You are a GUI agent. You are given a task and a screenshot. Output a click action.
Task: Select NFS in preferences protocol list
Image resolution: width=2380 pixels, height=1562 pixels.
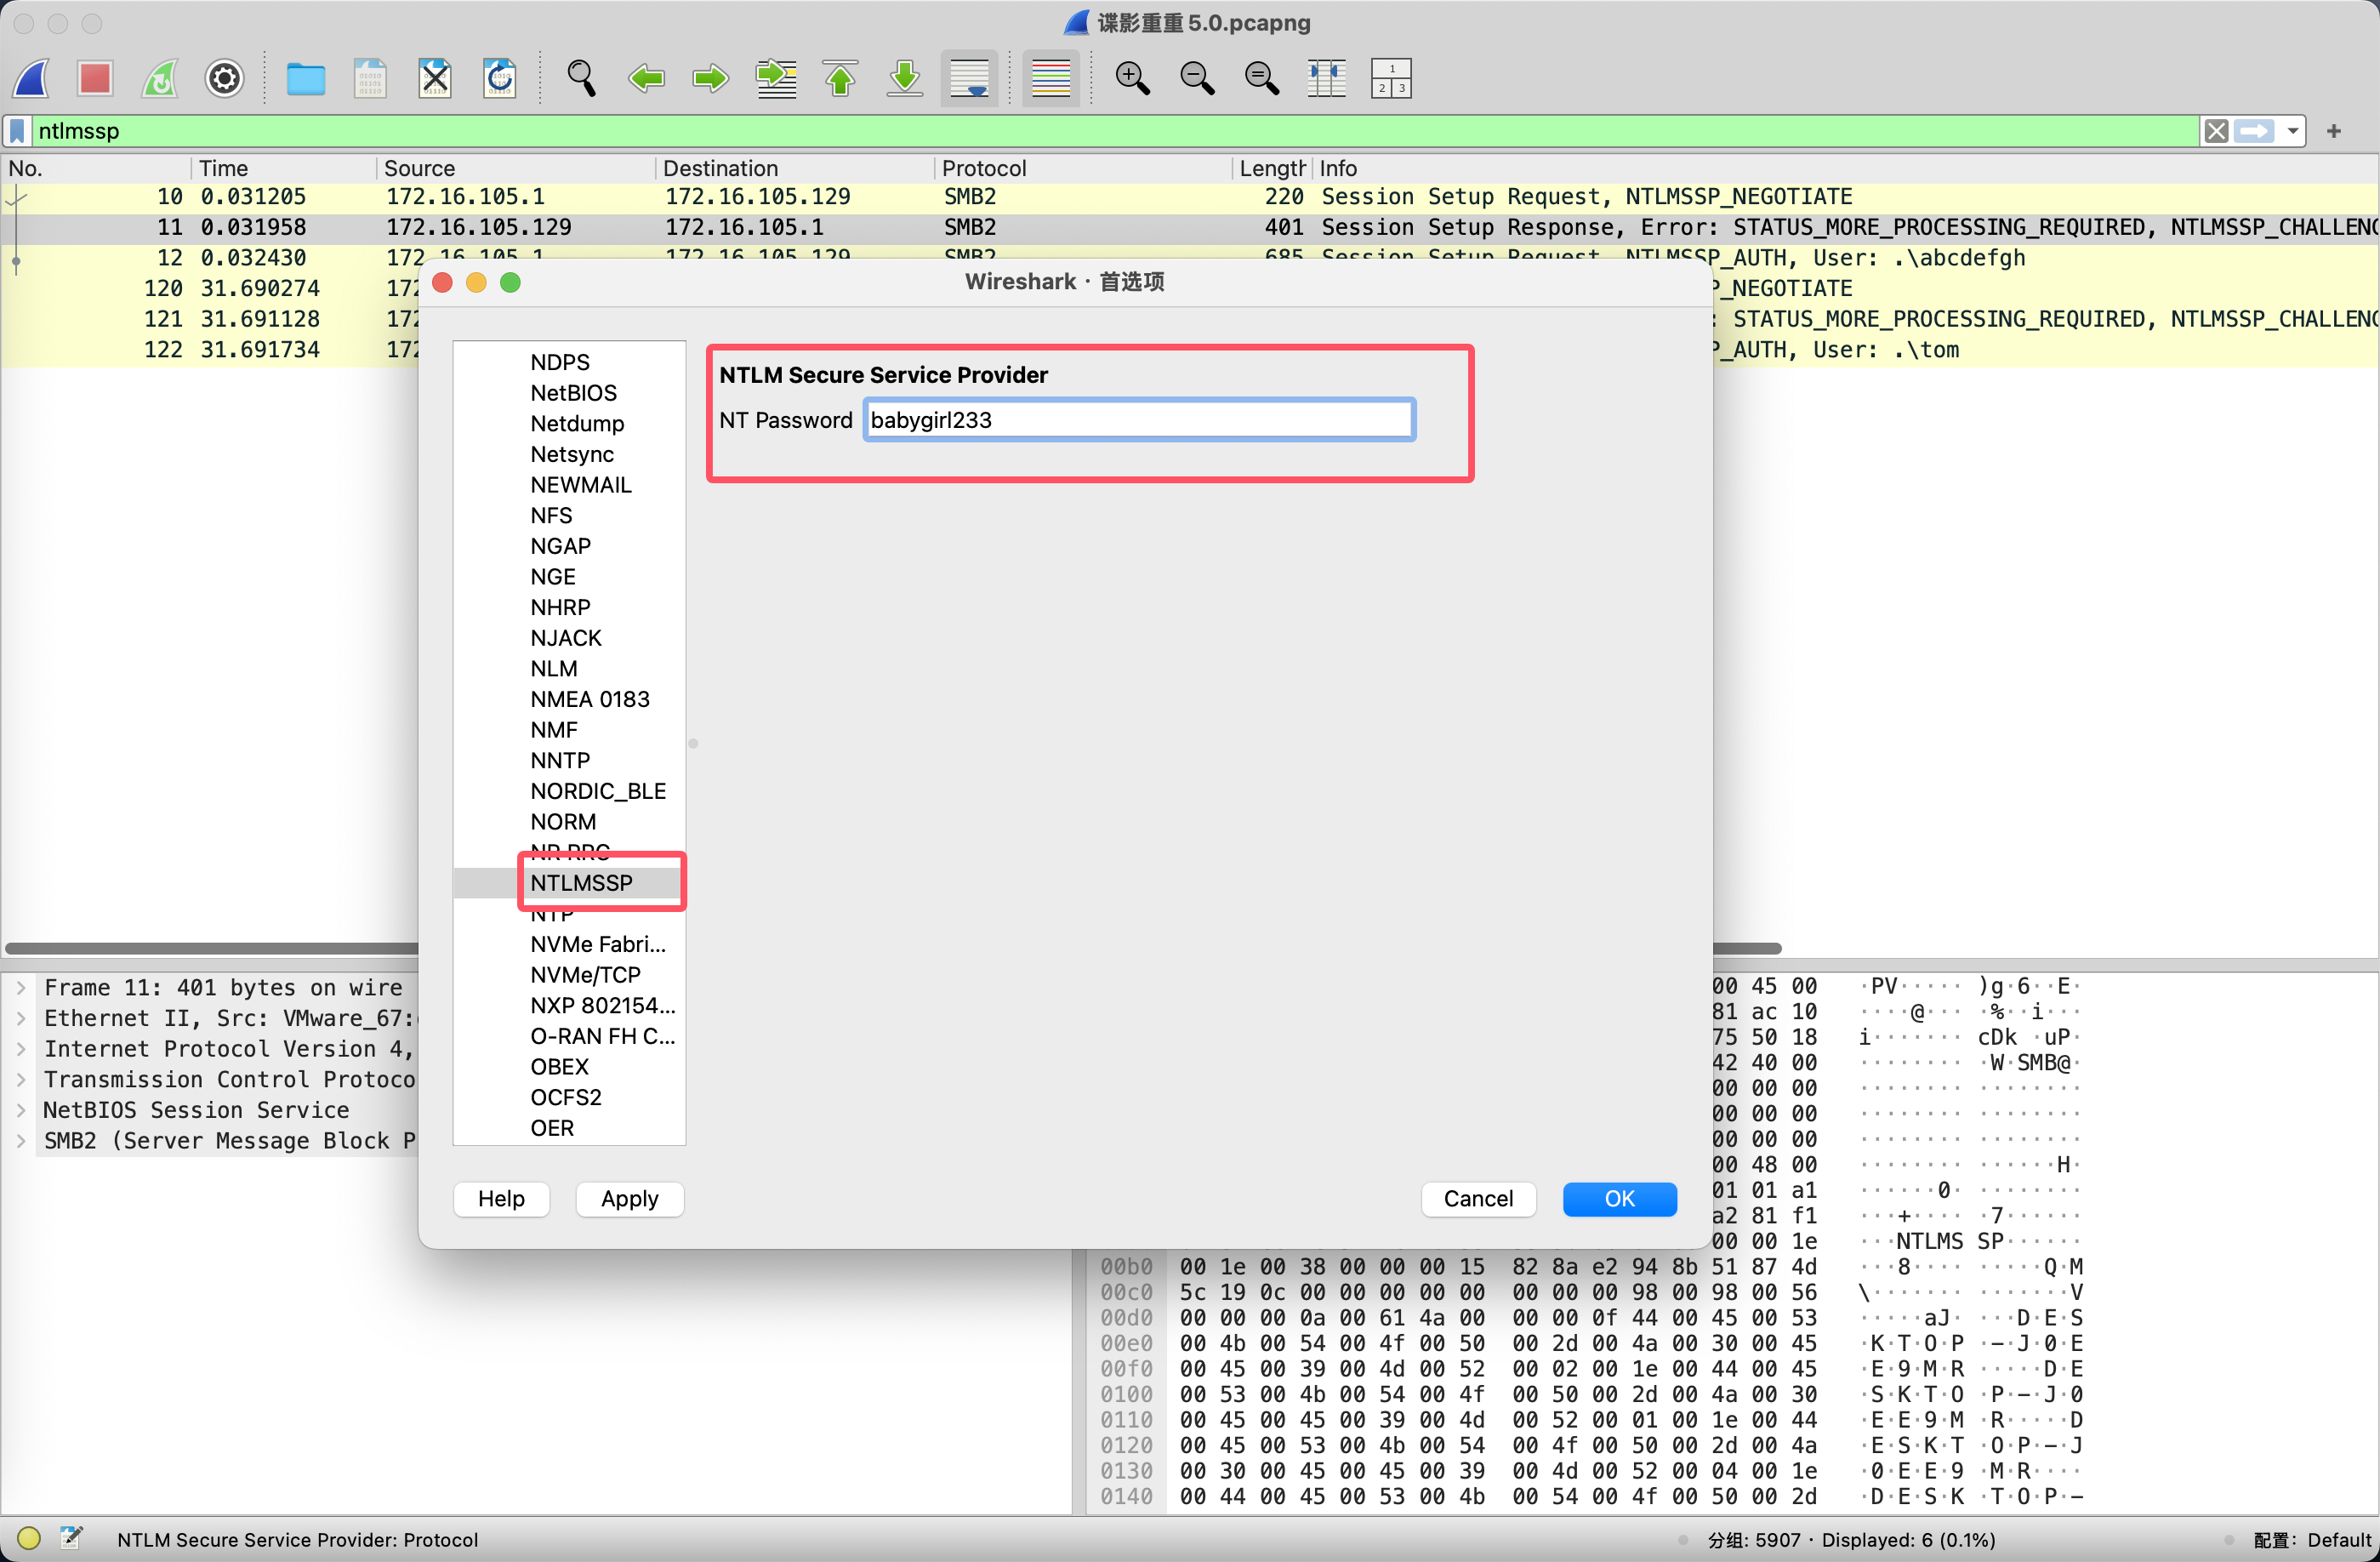(x=569, y=515)
